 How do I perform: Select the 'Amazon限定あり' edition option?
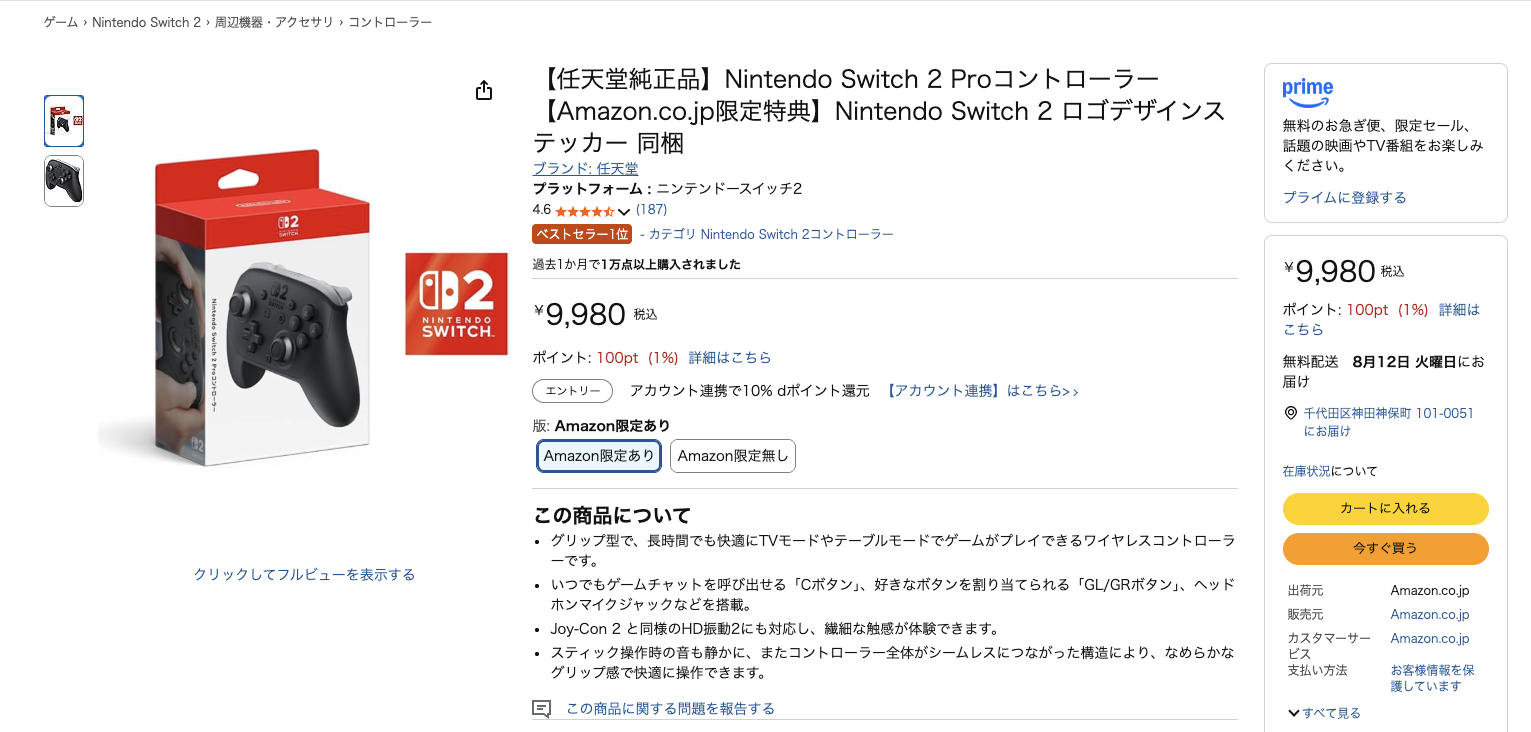[599, 456]
